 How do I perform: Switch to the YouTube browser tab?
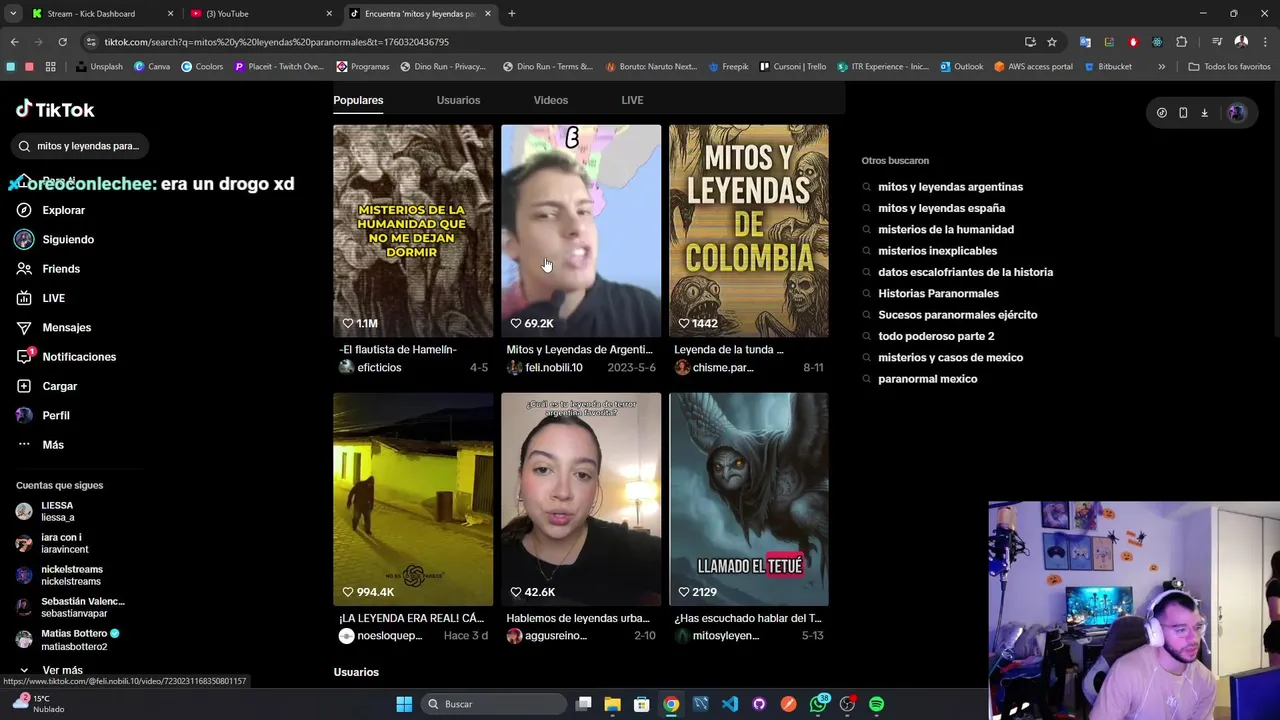pyautogui.click(x=260, y=14)
